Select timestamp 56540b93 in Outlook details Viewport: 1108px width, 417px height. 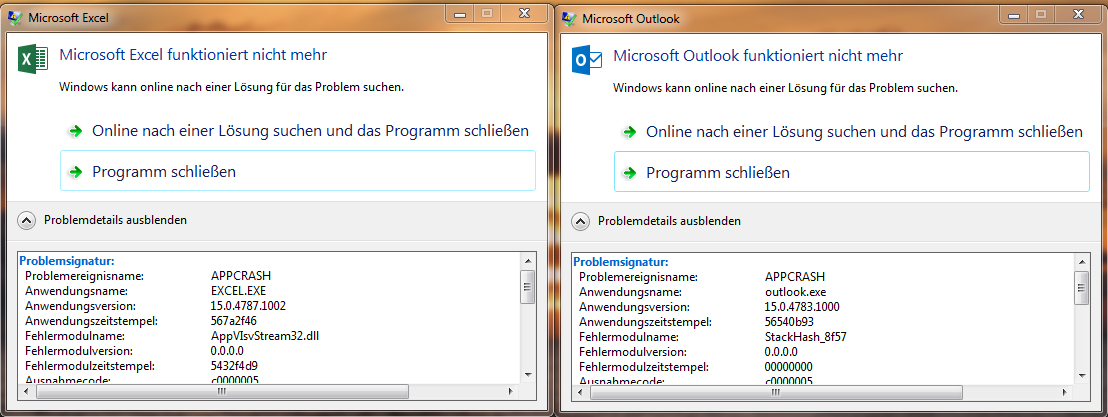[789, 321]
